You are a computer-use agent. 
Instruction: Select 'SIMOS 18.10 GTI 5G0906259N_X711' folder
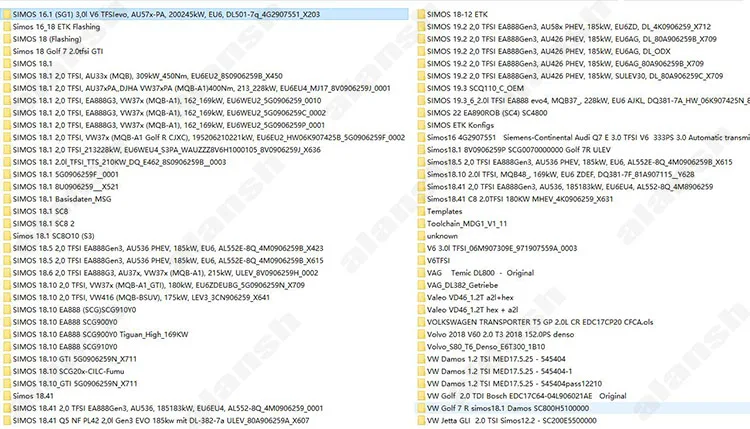coord(75,359)
